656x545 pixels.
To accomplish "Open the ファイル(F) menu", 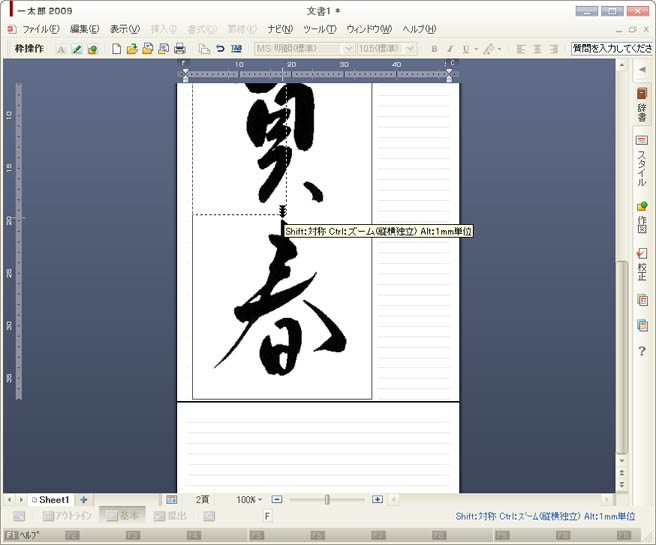I will tap(40, 29).
